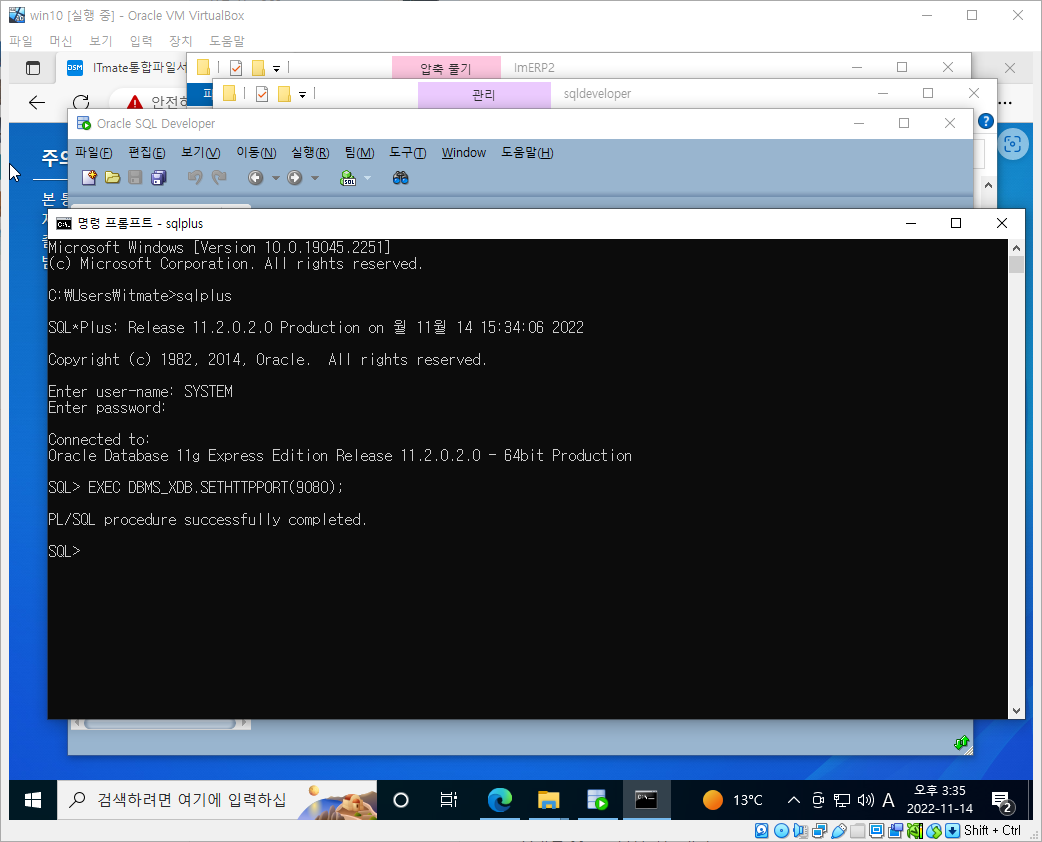Open the notification center with badge 2

tap(1001, 801)
